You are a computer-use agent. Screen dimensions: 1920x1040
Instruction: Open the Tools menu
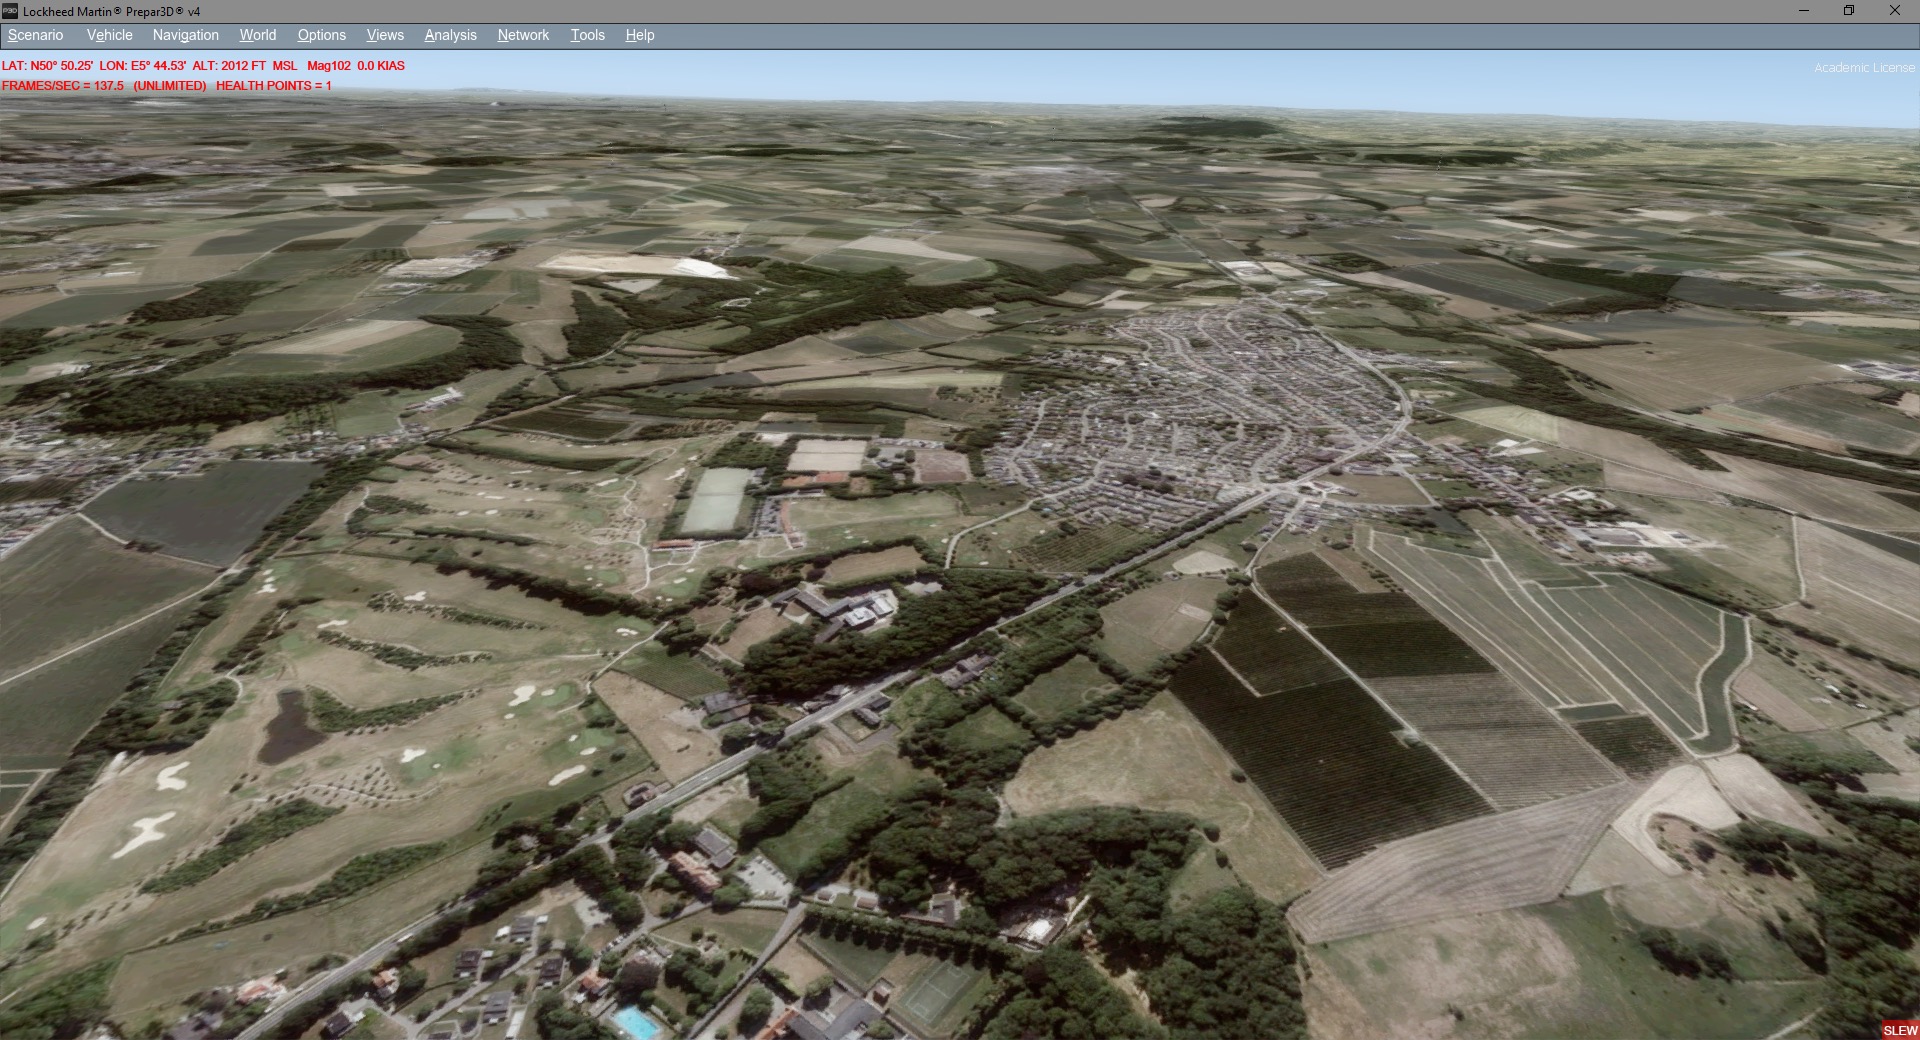[587, 35]
